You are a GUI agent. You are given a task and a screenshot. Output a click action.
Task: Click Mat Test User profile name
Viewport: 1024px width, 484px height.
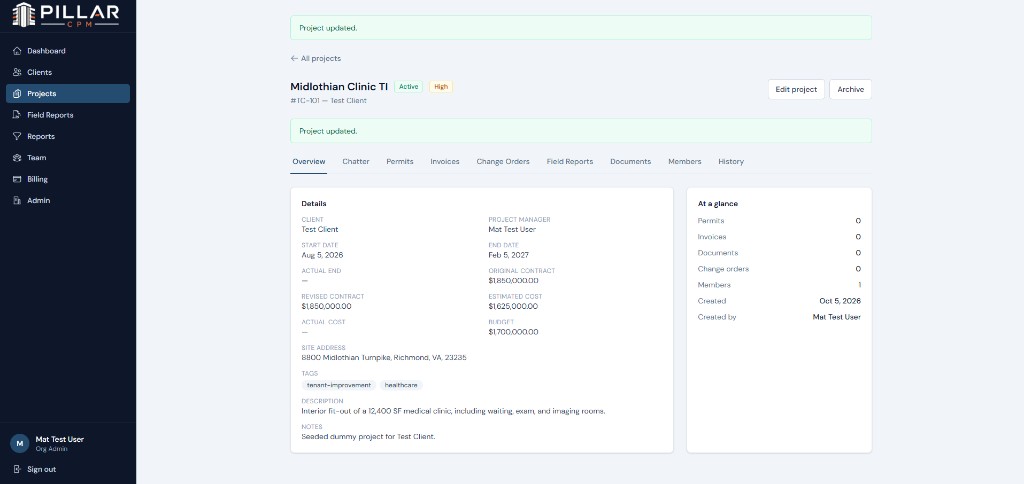click(x=59, y=440)
